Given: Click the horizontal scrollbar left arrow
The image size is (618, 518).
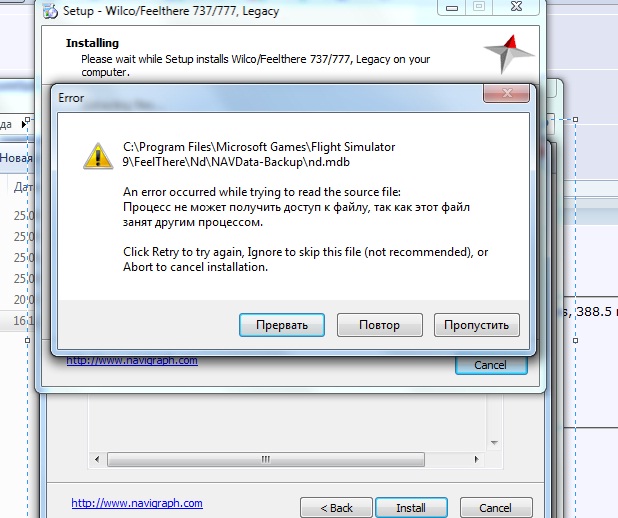Looking at the screenshot, I should click(97, 459).
